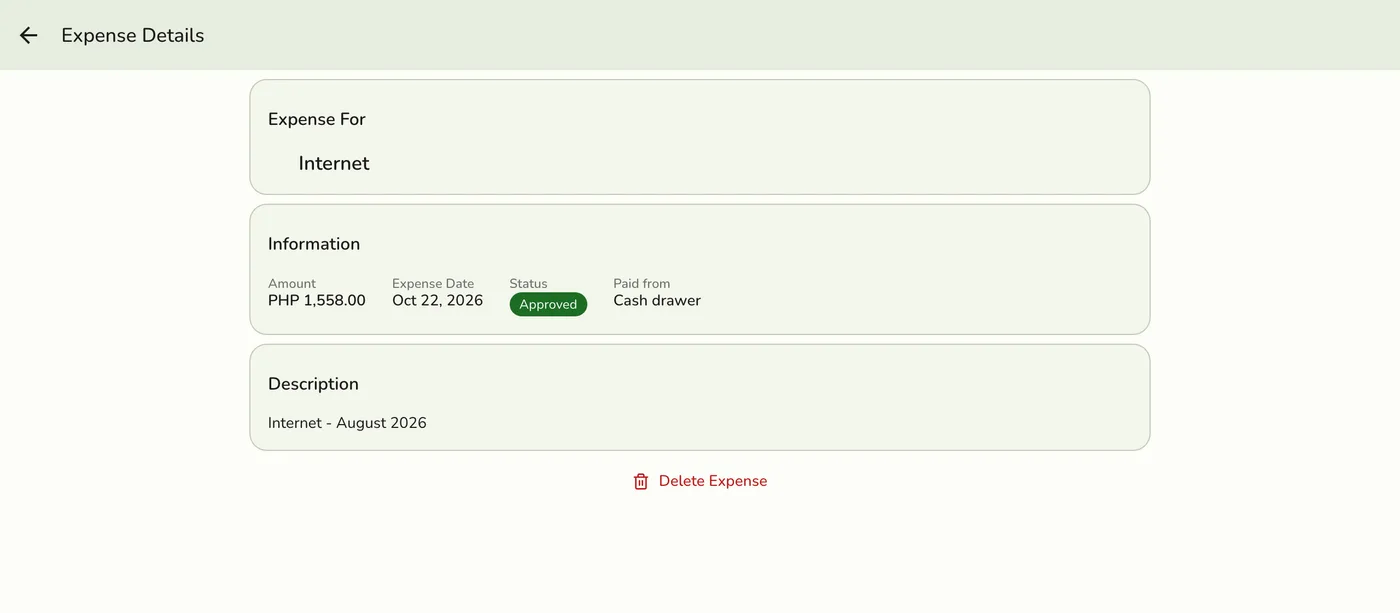The image size is (1400, 613).
Task: Select the Expense Details page title
Action: pos(133,35)
